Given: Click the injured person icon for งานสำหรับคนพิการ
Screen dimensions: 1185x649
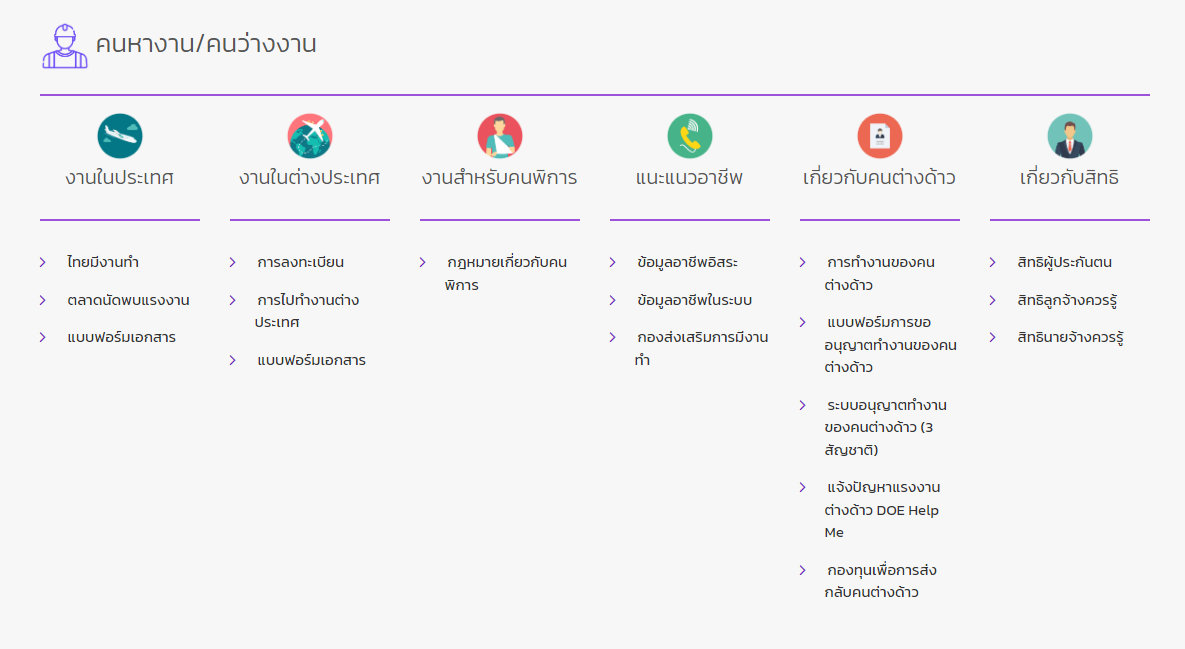Looking at the screenshot, I should pos(500,136).
